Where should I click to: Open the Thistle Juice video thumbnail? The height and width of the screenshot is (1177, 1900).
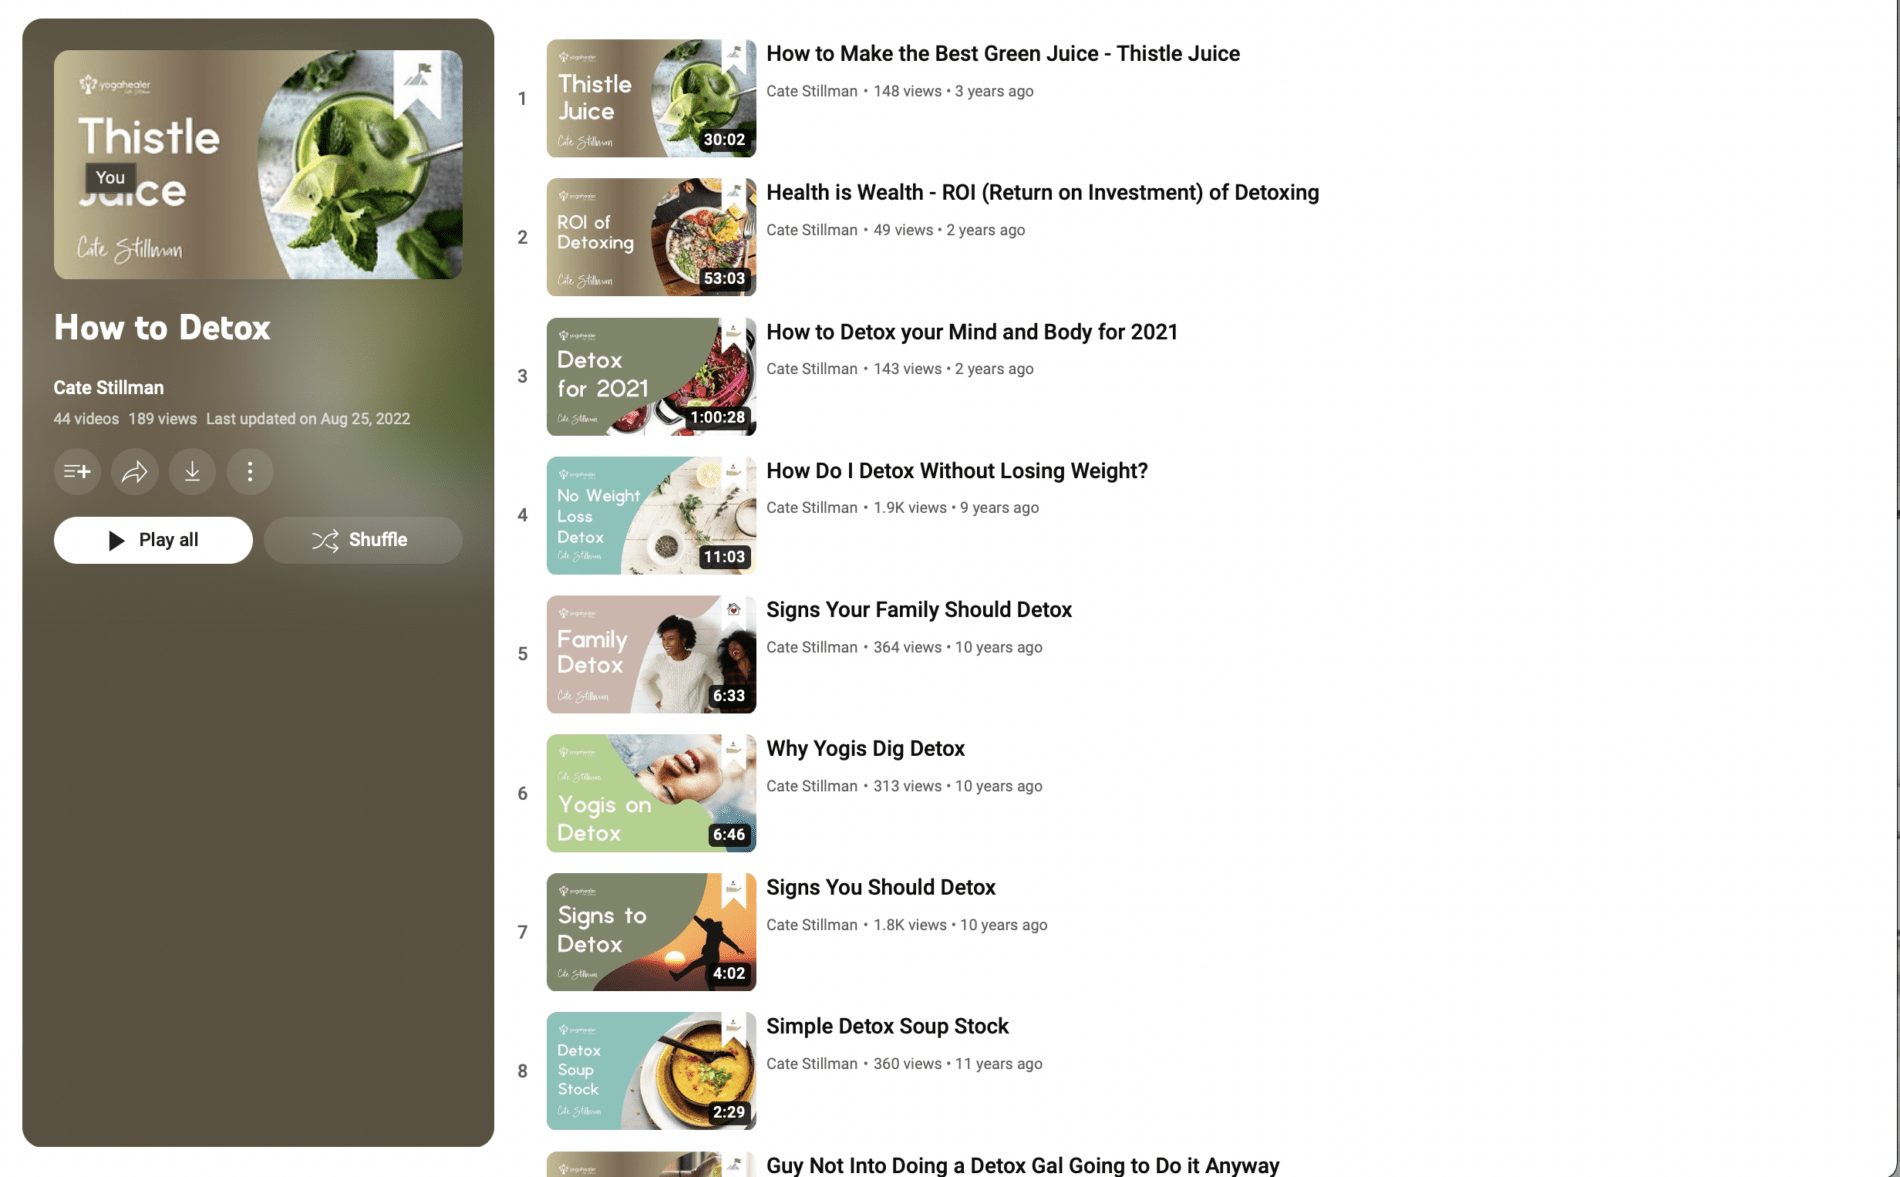[651, 98]
